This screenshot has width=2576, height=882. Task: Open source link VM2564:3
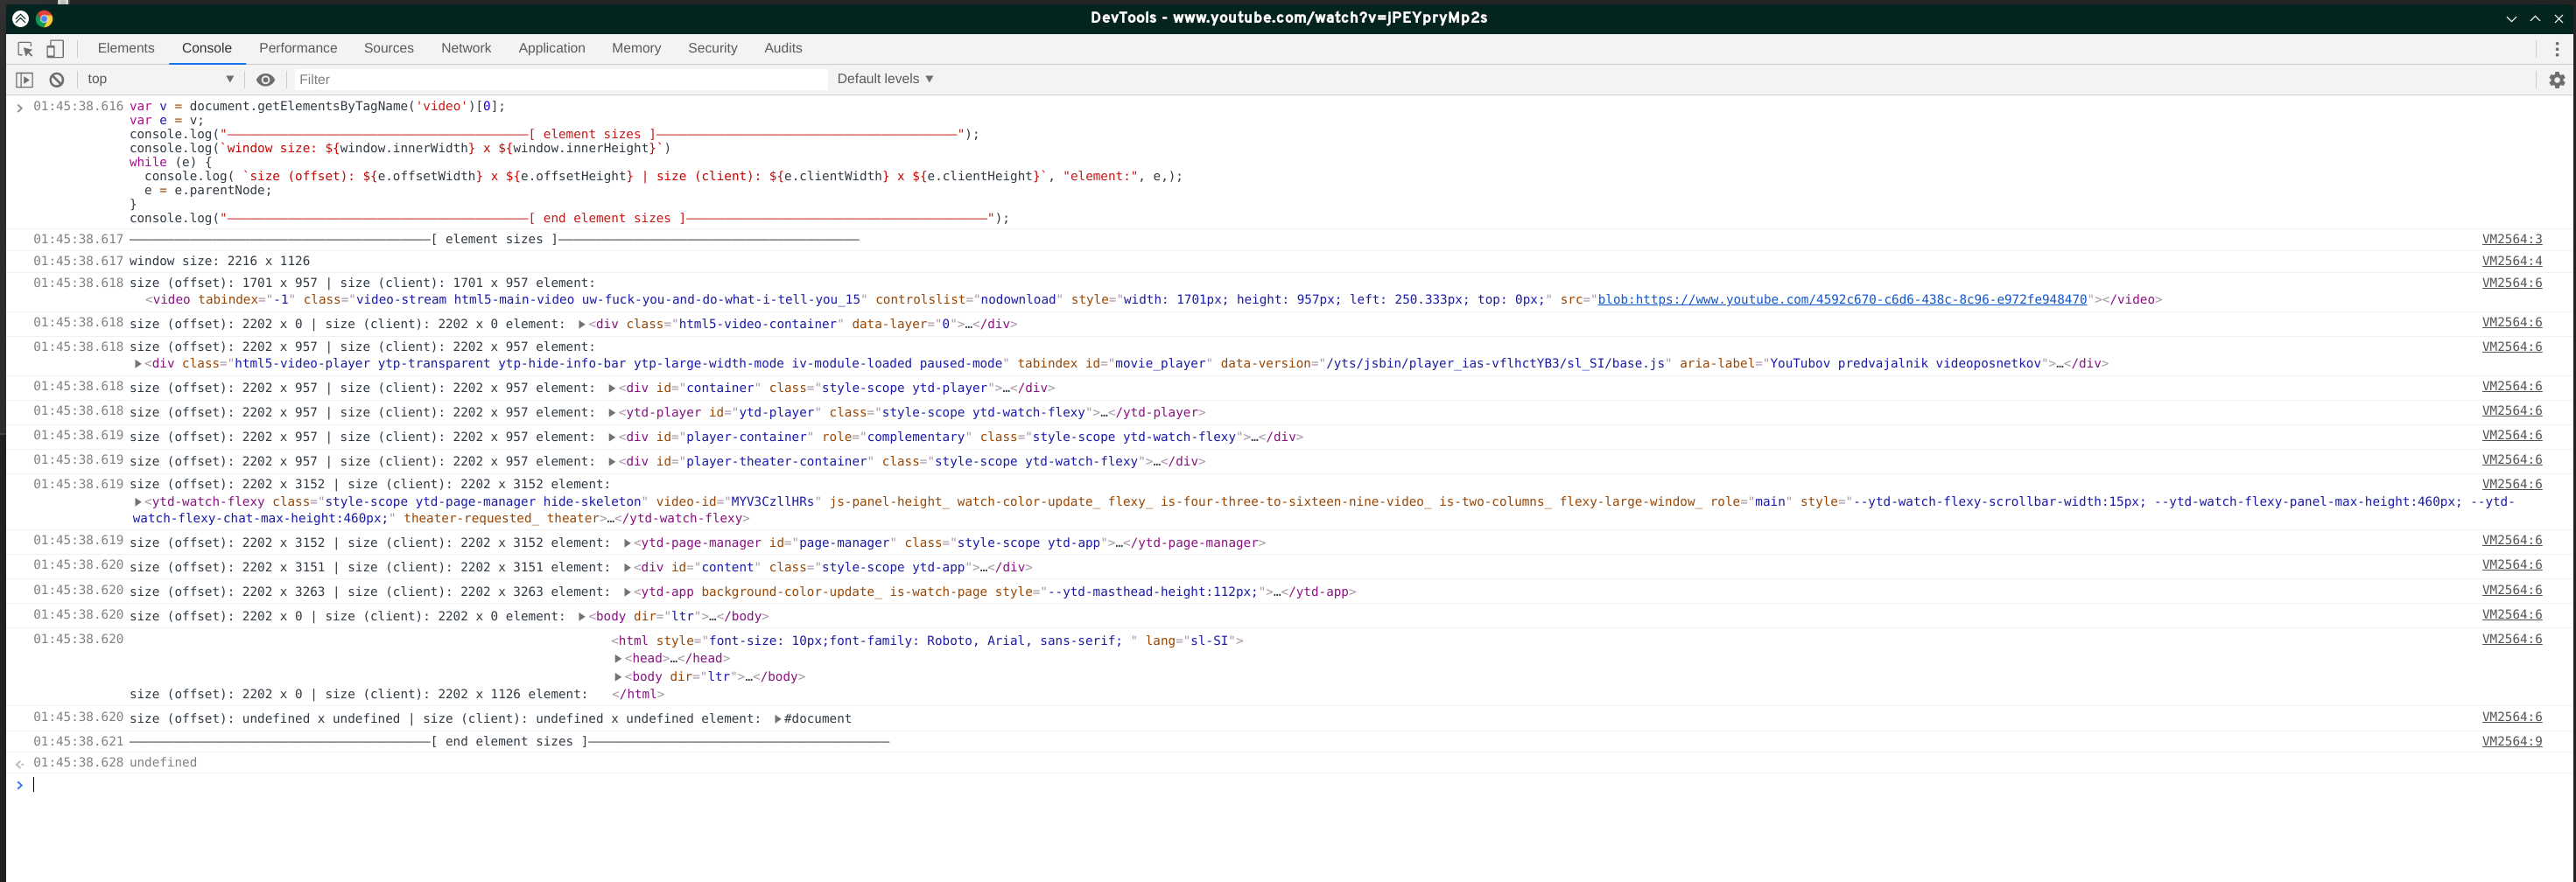click(x=2511, y=239)
